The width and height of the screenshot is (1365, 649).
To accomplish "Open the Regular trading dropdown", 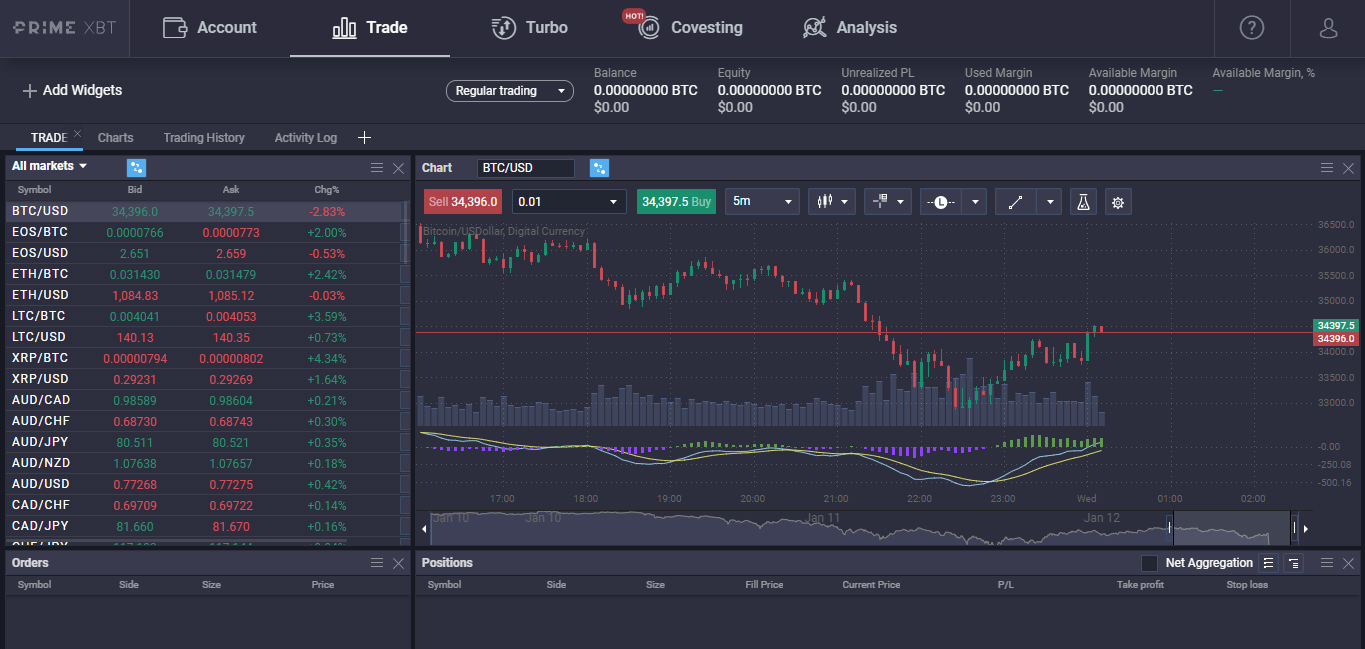I will pyautogui.click(x=509, y=91).
